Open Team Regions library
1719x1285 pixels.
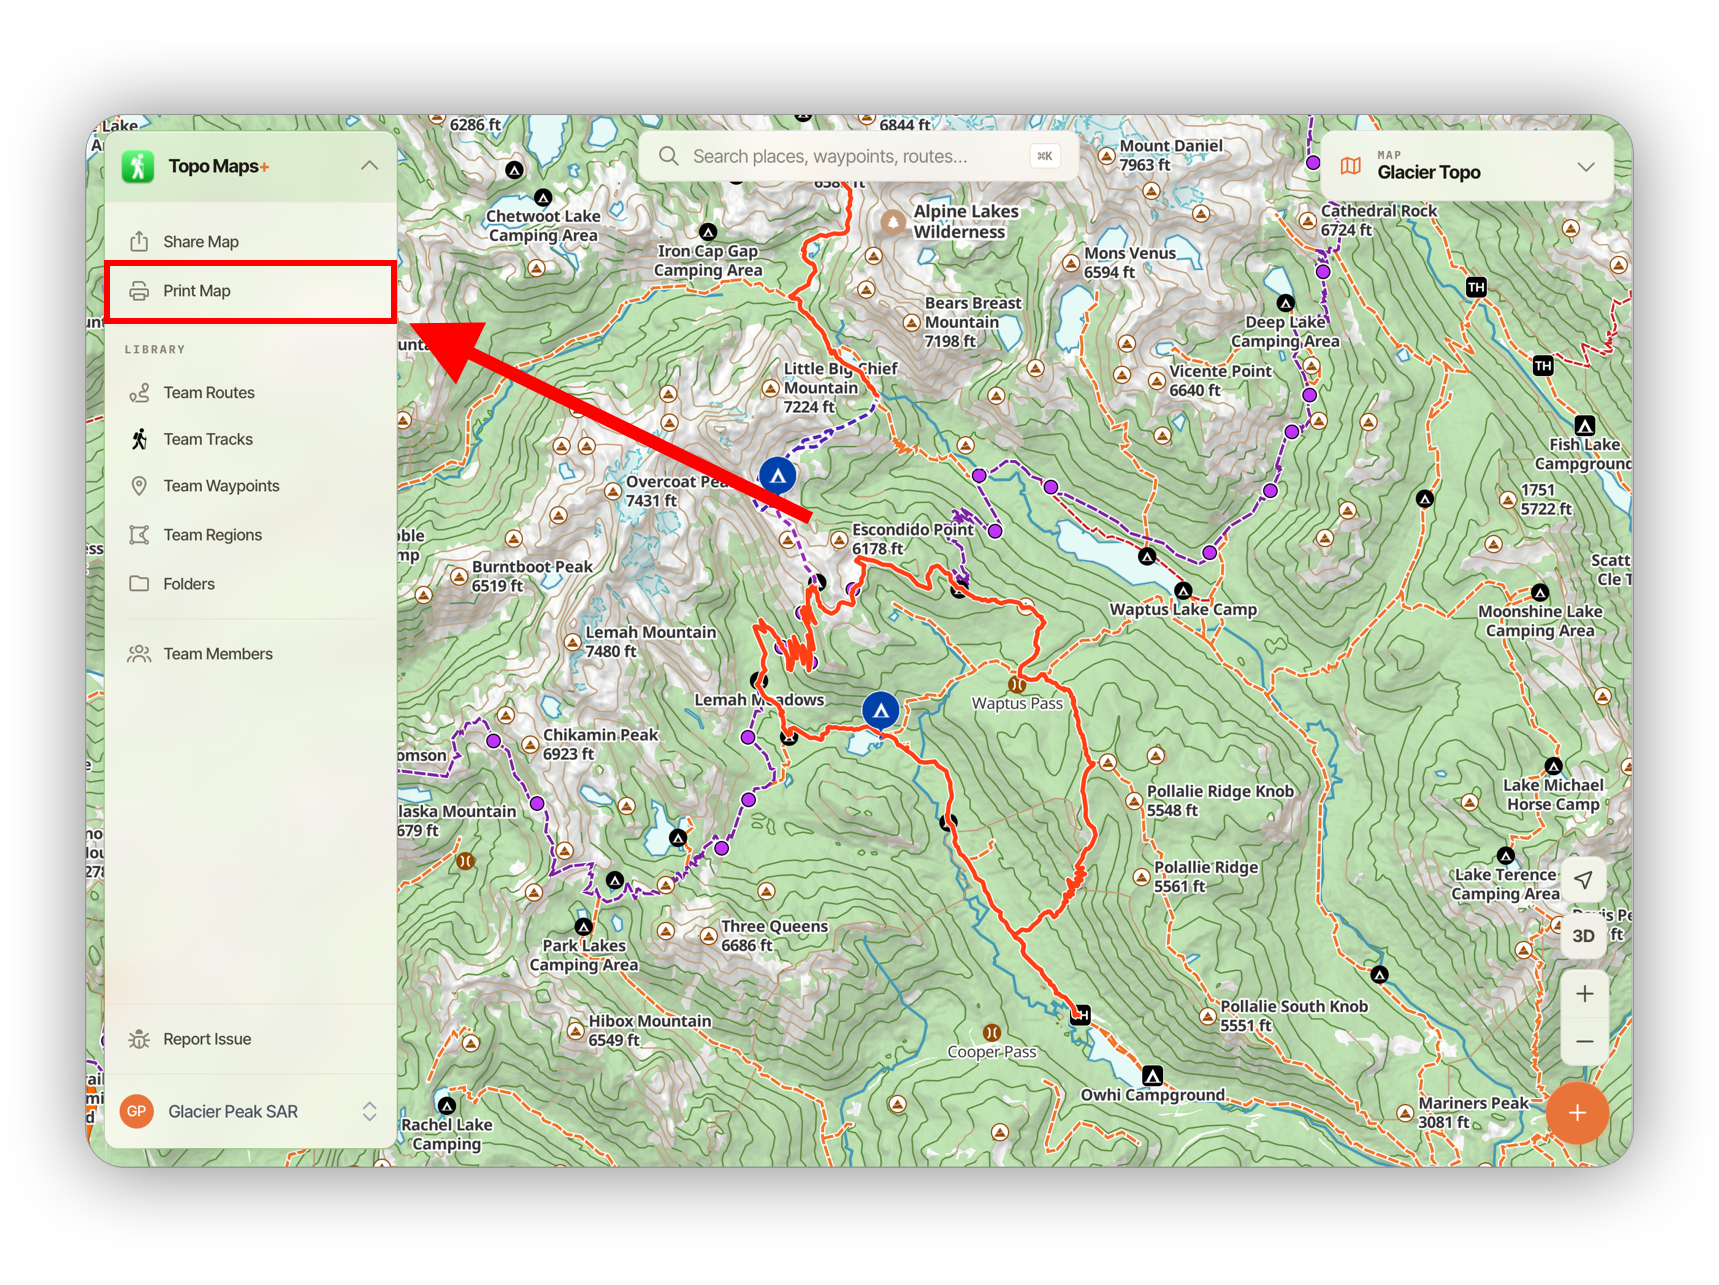tap(250, 535)
